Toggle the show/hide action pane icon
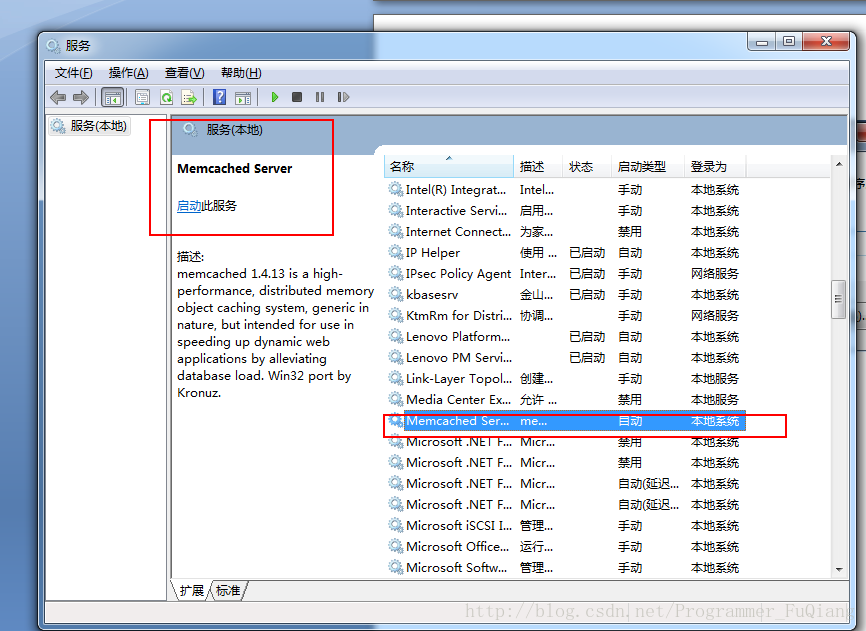 coord(243,98)
